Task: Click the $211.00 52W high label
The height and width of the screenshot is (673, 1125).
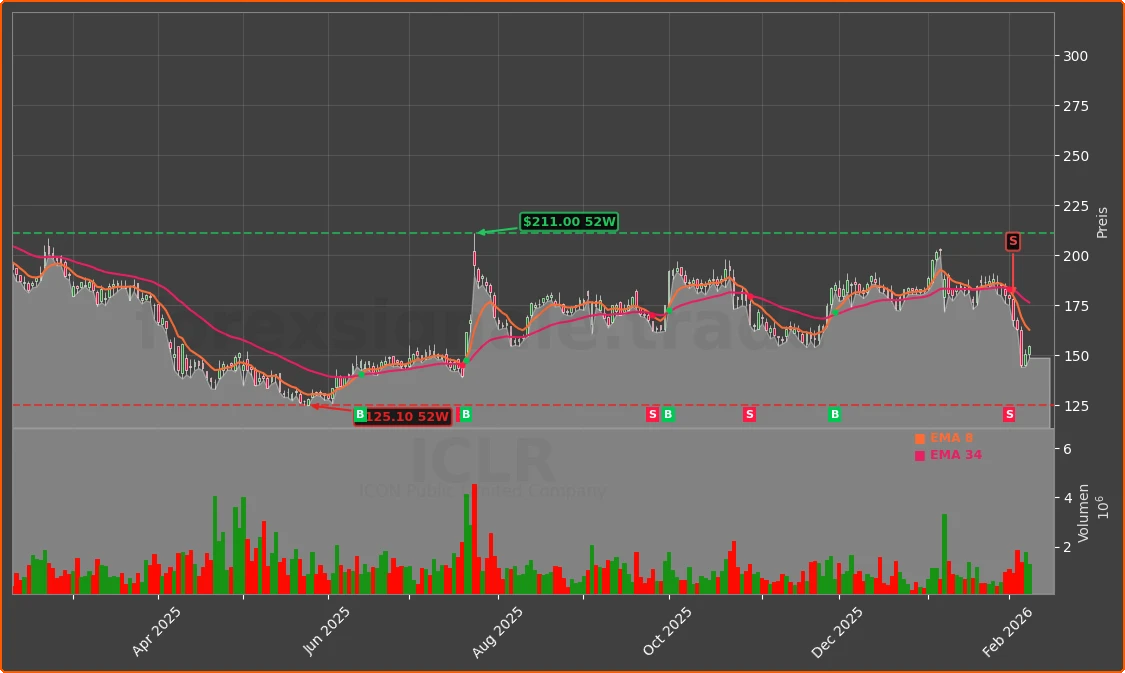Action: (x=569, y=222)
